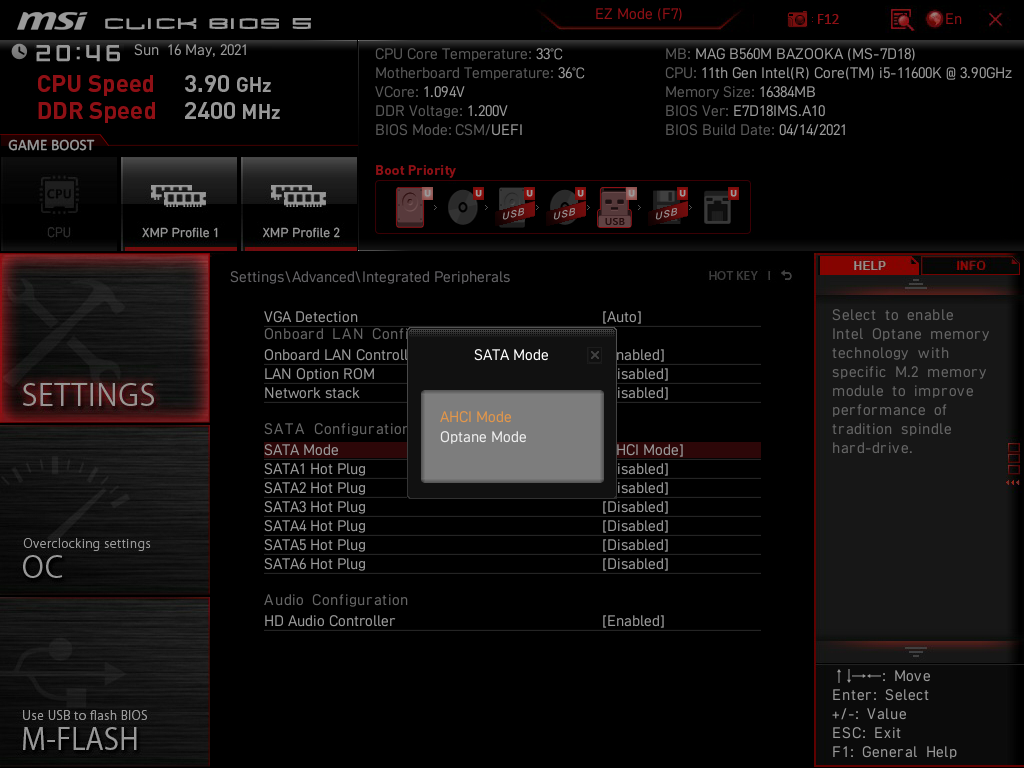Change SATA3 Hot Plug [Disabled] value
The image size is (1024, 768).
pyautogui.click(x=635, y=507)
